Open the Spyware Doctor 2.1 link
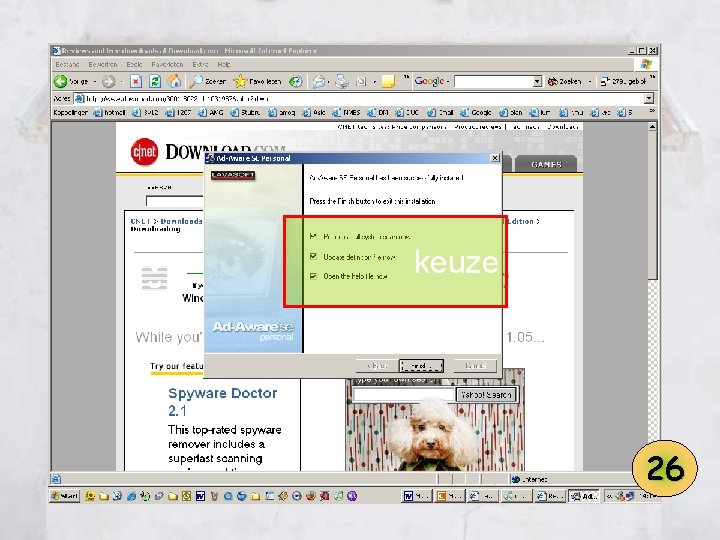Viewport: 720px width, 540px height. (x=222, y=401)
